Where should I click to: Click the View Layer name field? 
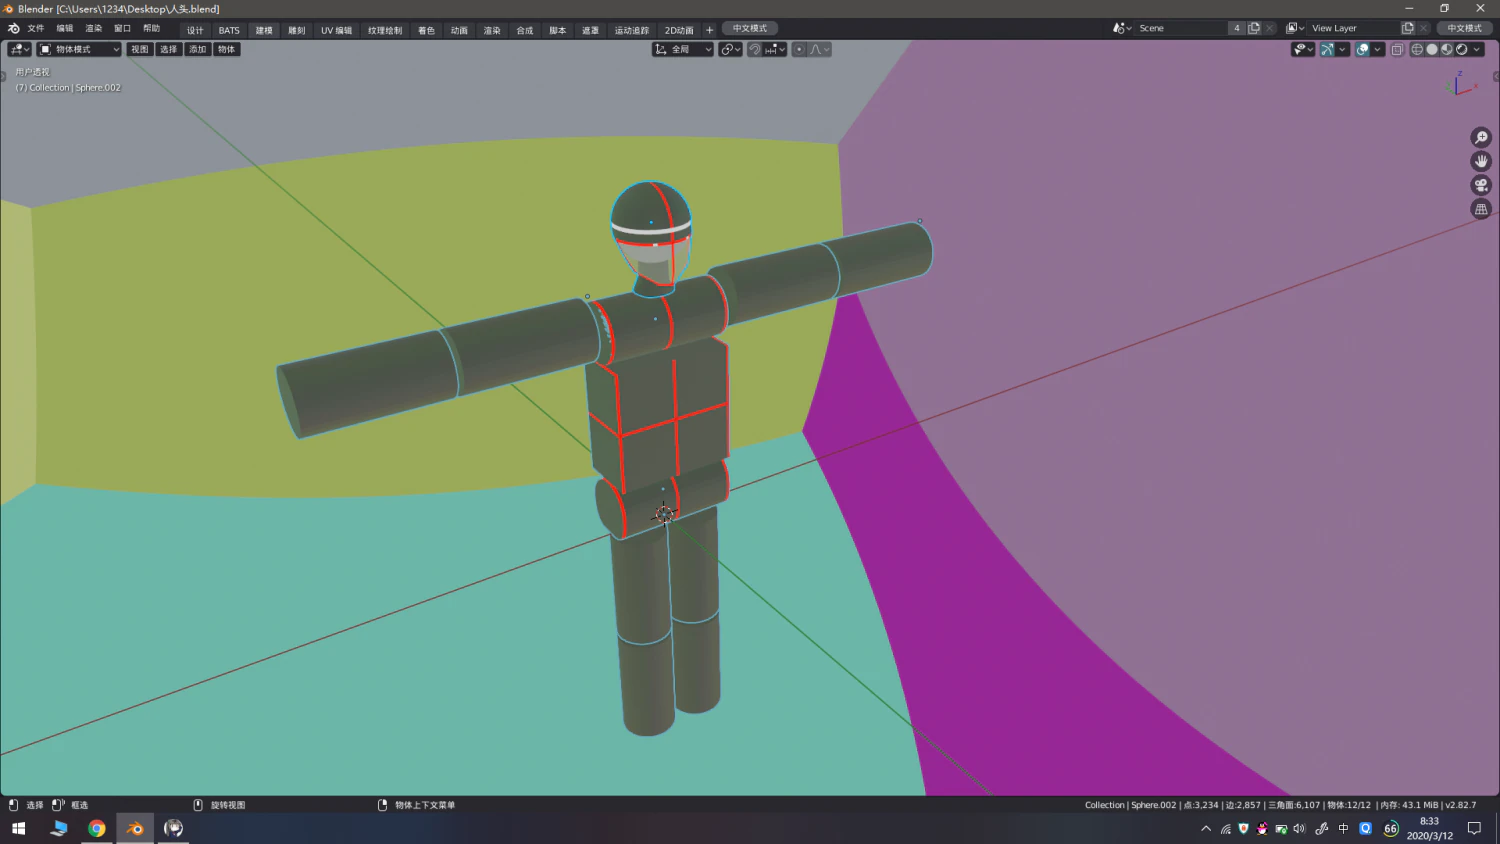tap(1354, 28)
